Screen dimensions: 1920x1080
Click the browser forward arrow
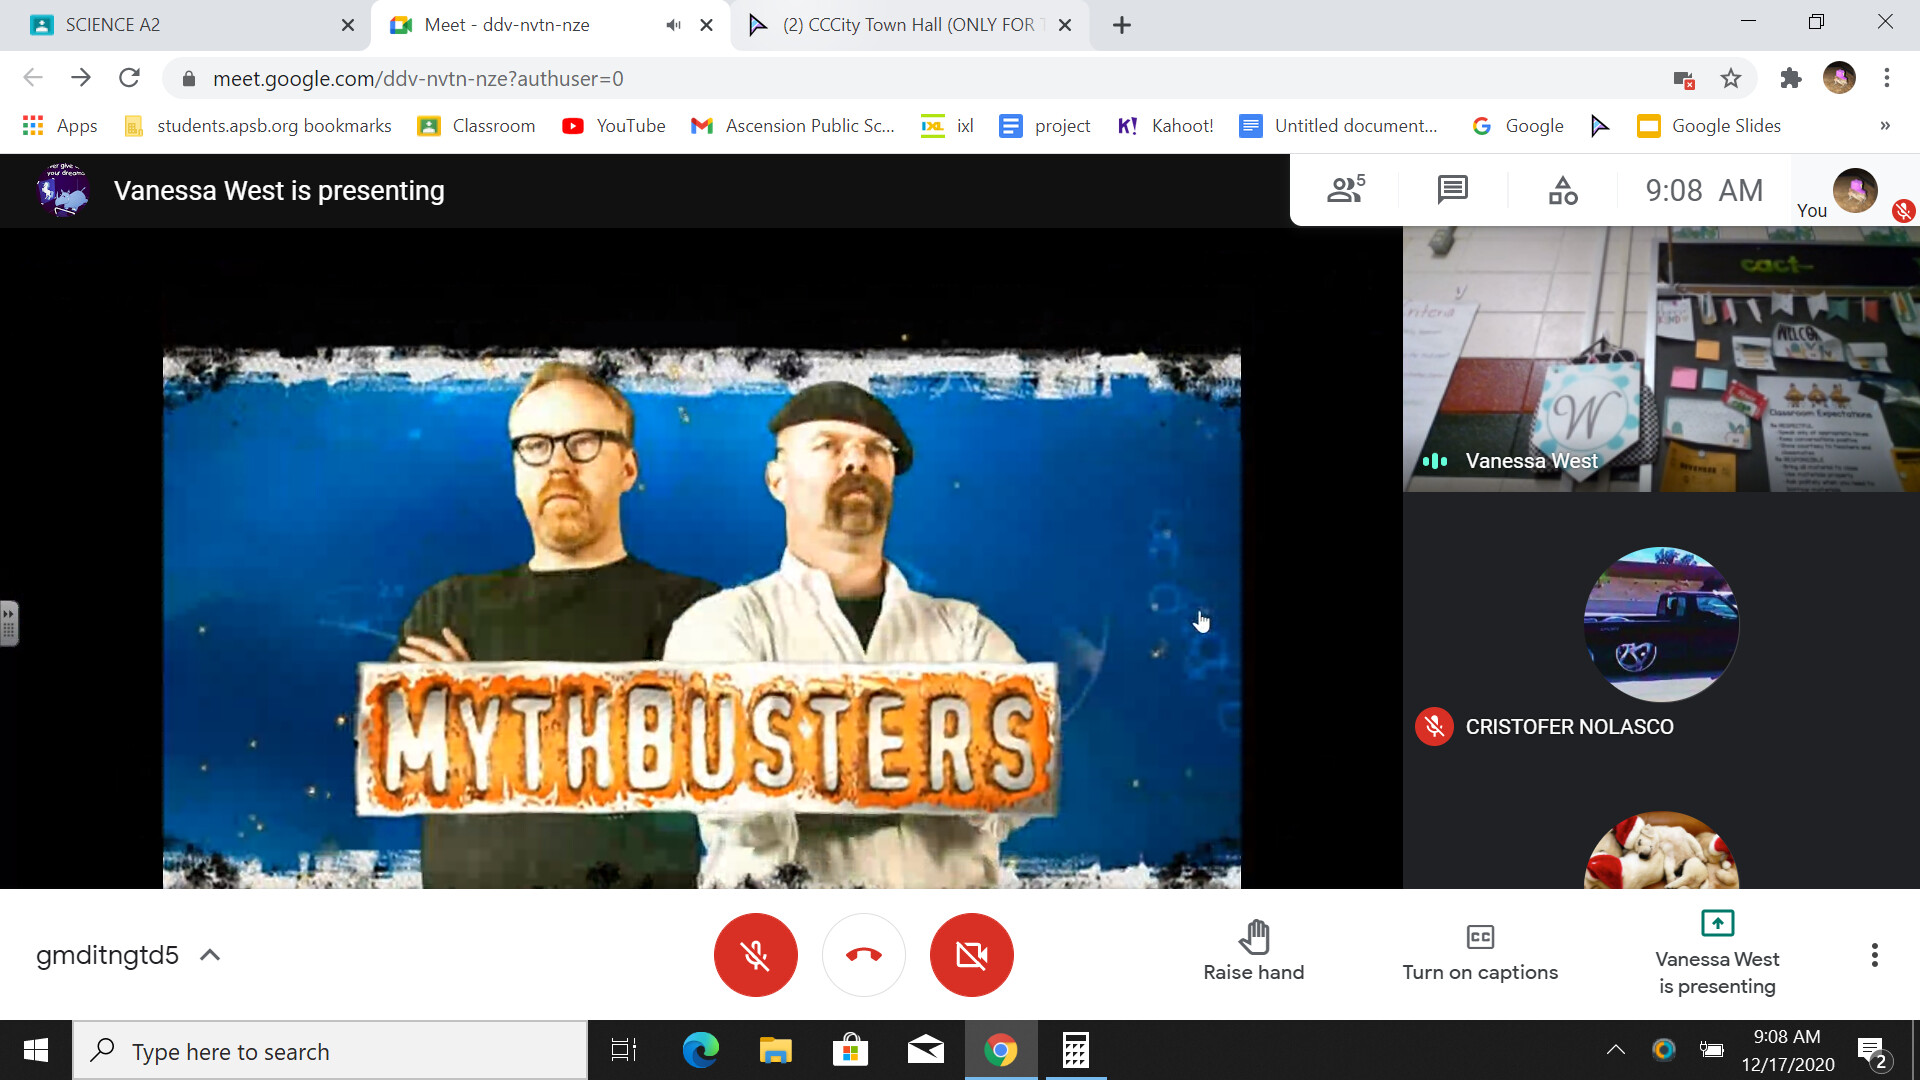pyautogui.click(x=81, y=78)
